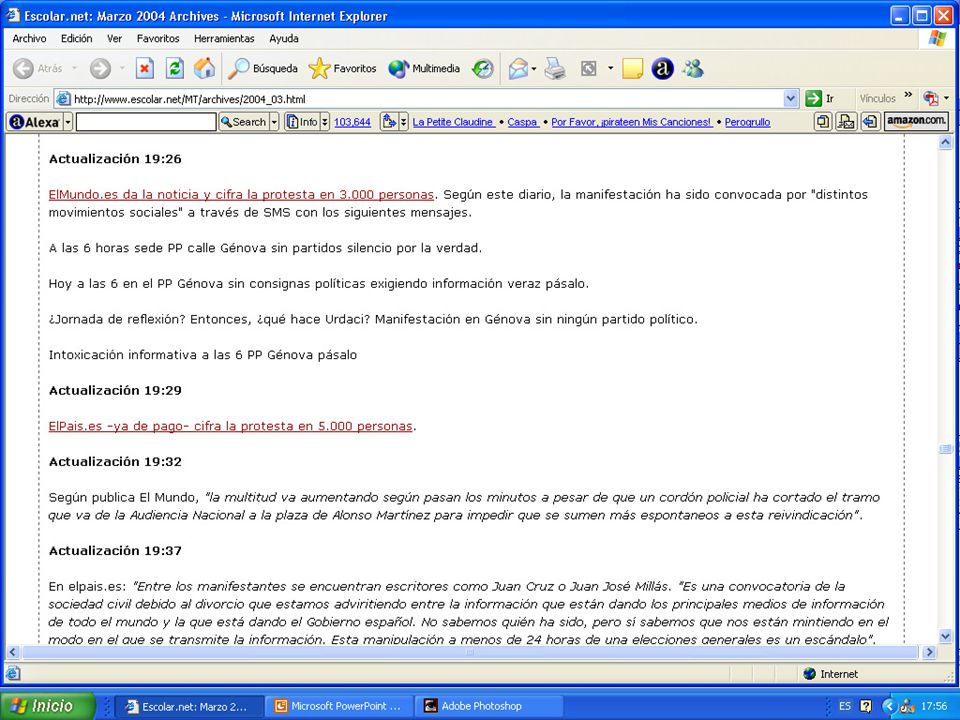The image size is (960, 720).
Task: Open the ElMundo.es 3.000 personas link
Action: (241, 195)
